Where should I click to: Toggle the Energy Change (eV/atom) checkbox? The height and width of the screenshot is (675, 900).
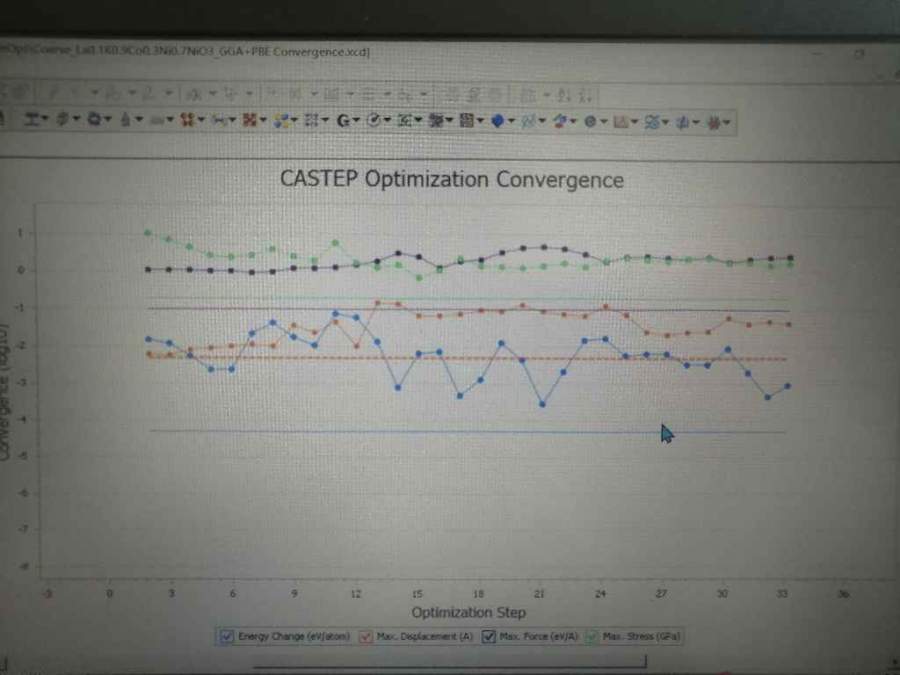pyautogui.click(x=227, y=637)
